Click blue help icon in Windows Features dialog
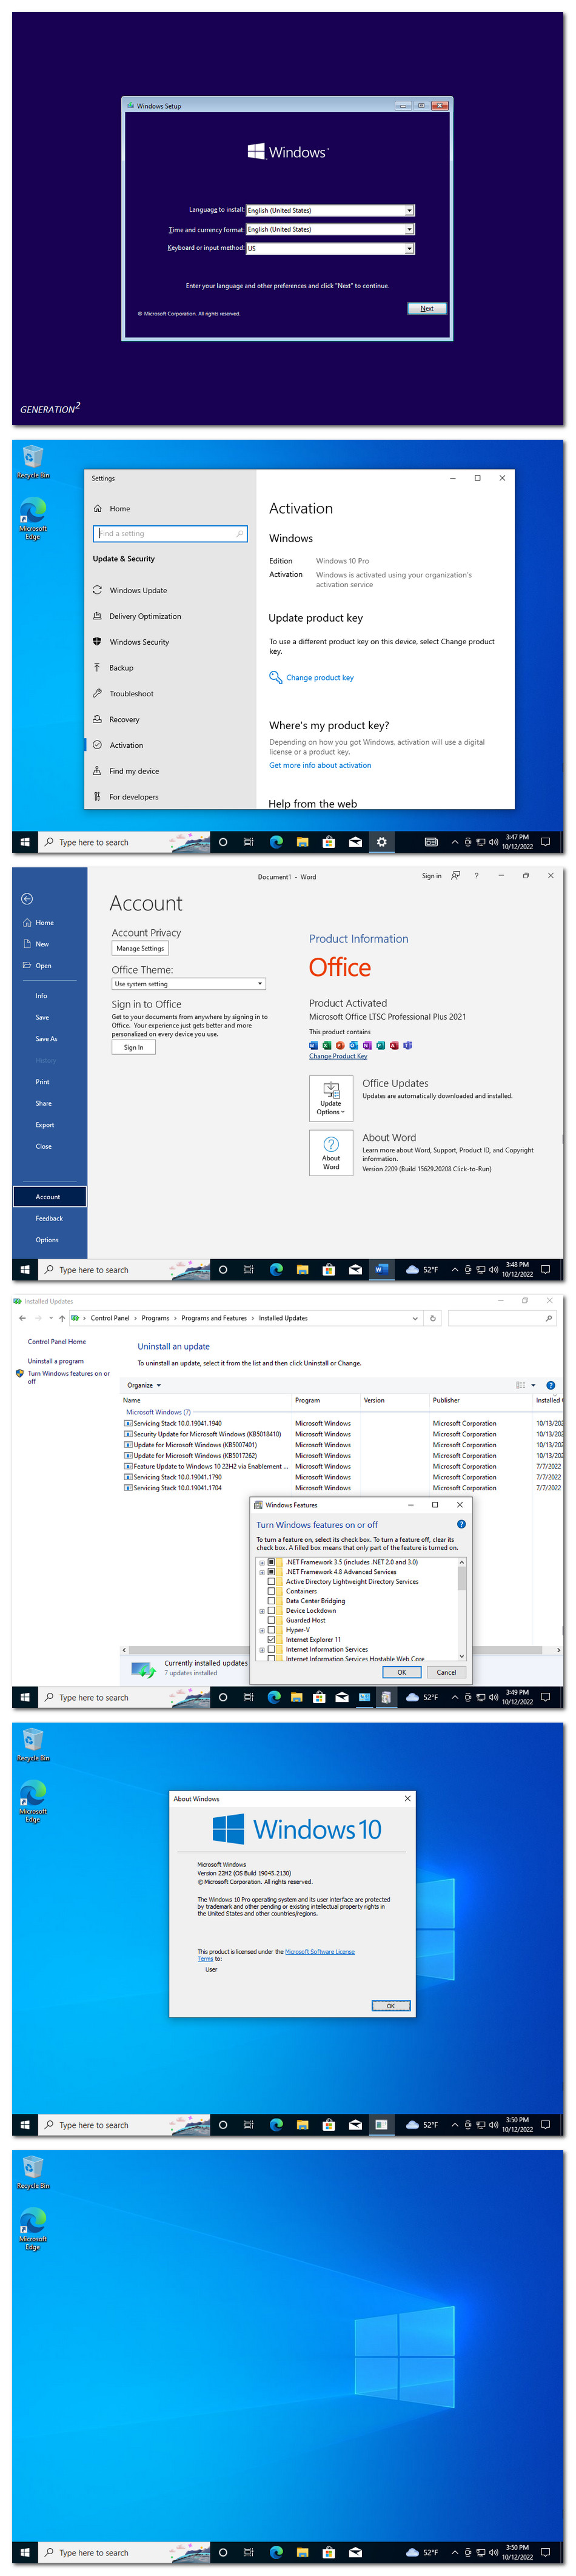This screenshot has width=576, height=2576. (461, 1524)
